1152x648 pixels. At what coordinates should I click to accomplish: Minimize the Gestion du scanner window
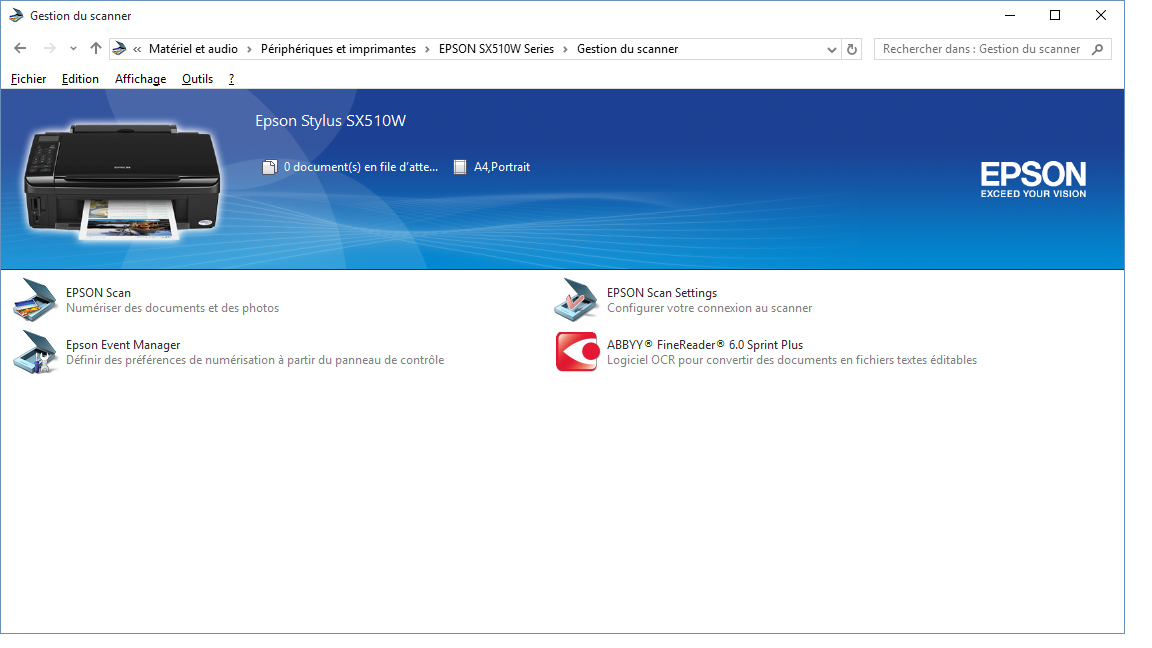pyautogui.click(x=1010, y=15)
